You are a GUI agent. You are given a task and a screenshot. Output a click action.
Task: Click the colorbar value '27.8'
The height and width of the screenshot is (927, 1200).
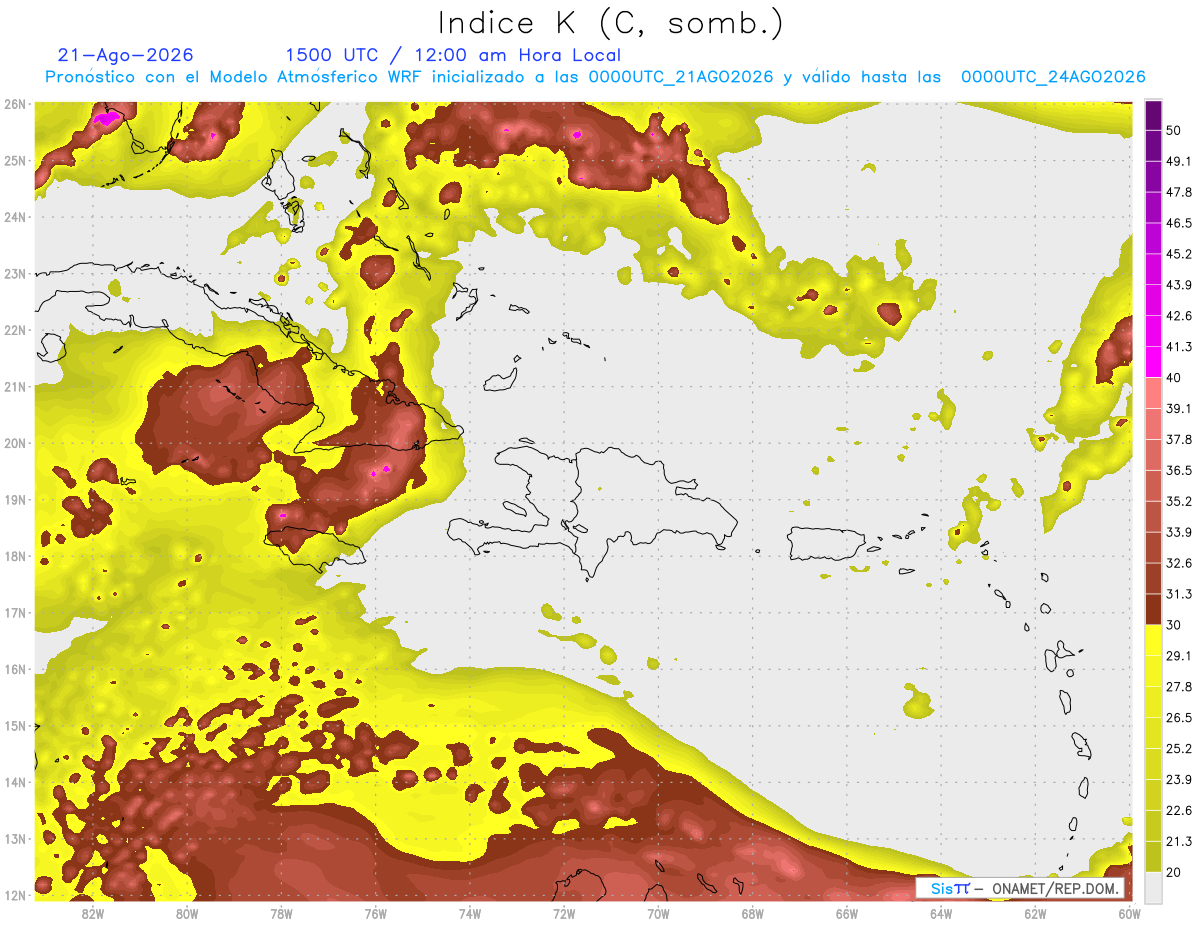1180,687
